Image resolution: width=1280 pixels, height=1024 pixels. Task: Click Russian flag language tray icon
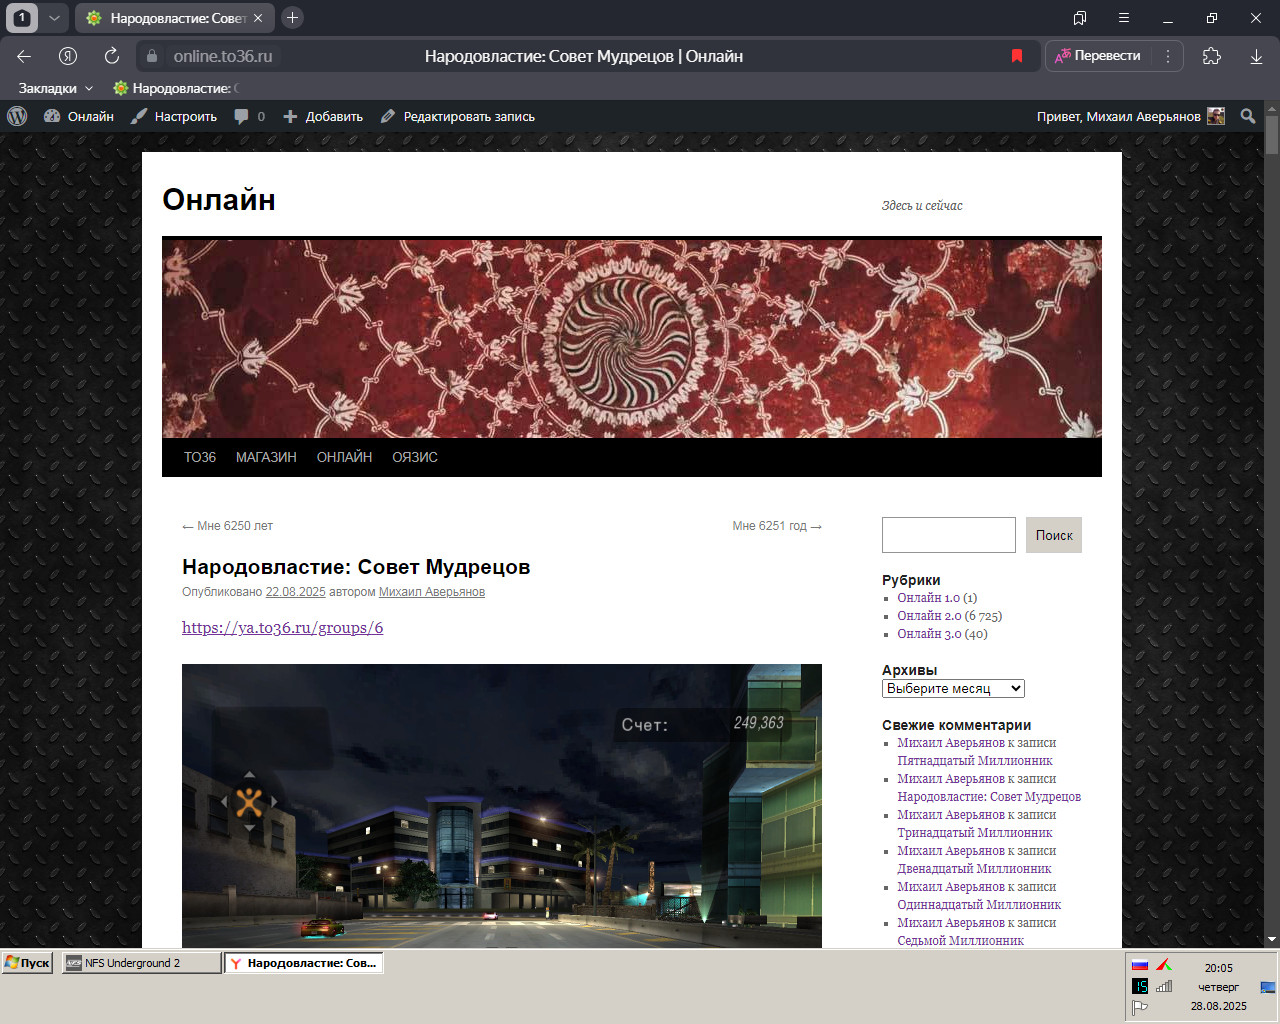point(1139,965)
